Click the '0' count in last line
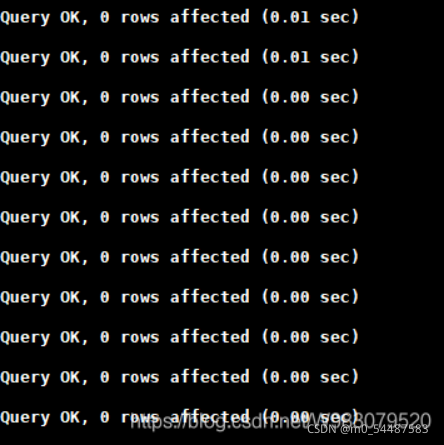The width and height of the screenshot is (444, 445). coord(105,417)
